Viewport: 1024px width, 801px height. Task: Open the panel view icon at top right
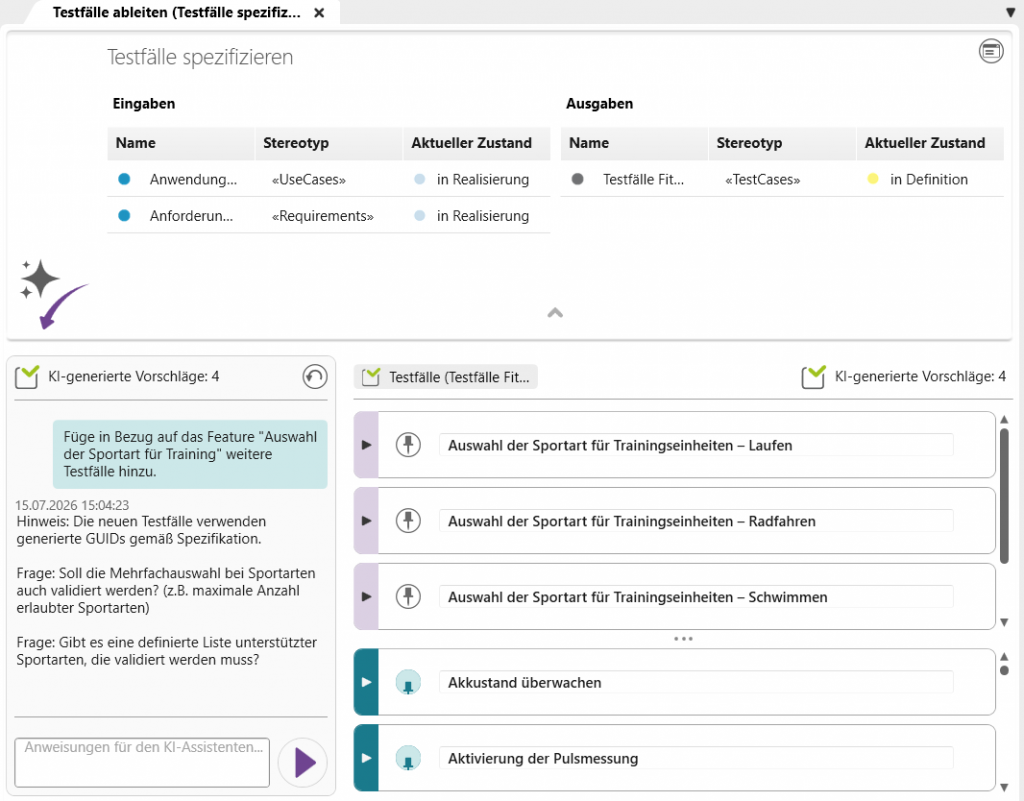click(x=991, y=51)
